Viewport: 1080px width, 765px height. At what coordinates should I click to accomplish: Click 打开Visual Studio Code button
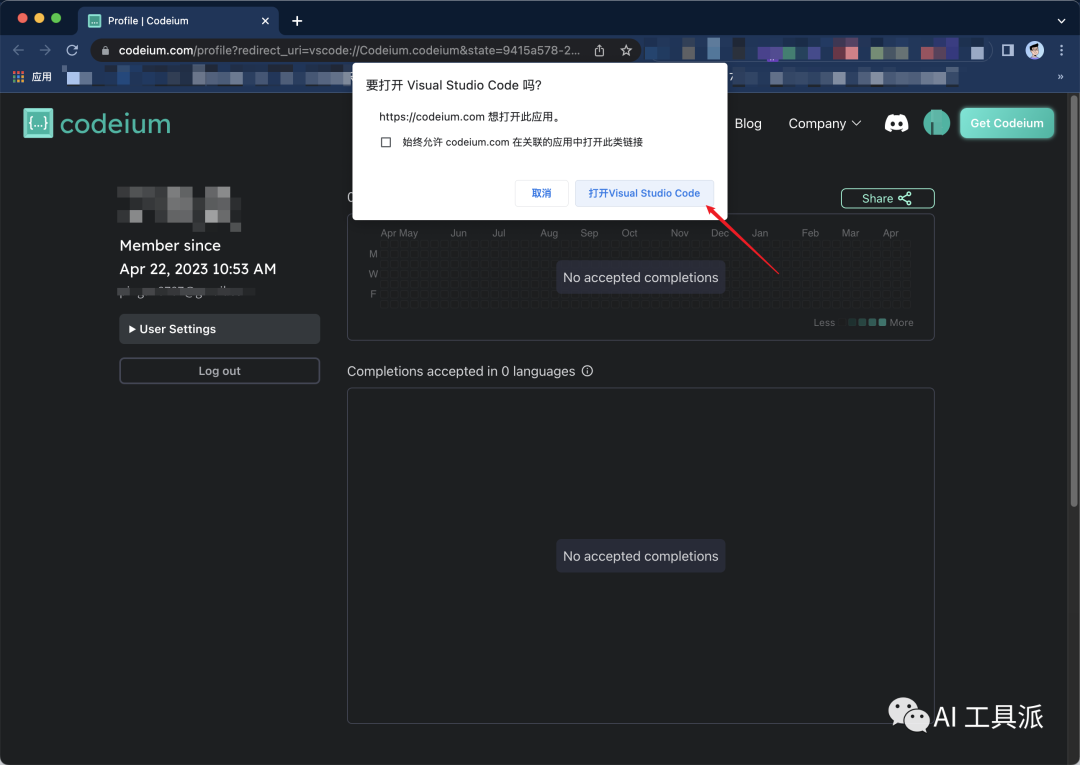[644, 193]
